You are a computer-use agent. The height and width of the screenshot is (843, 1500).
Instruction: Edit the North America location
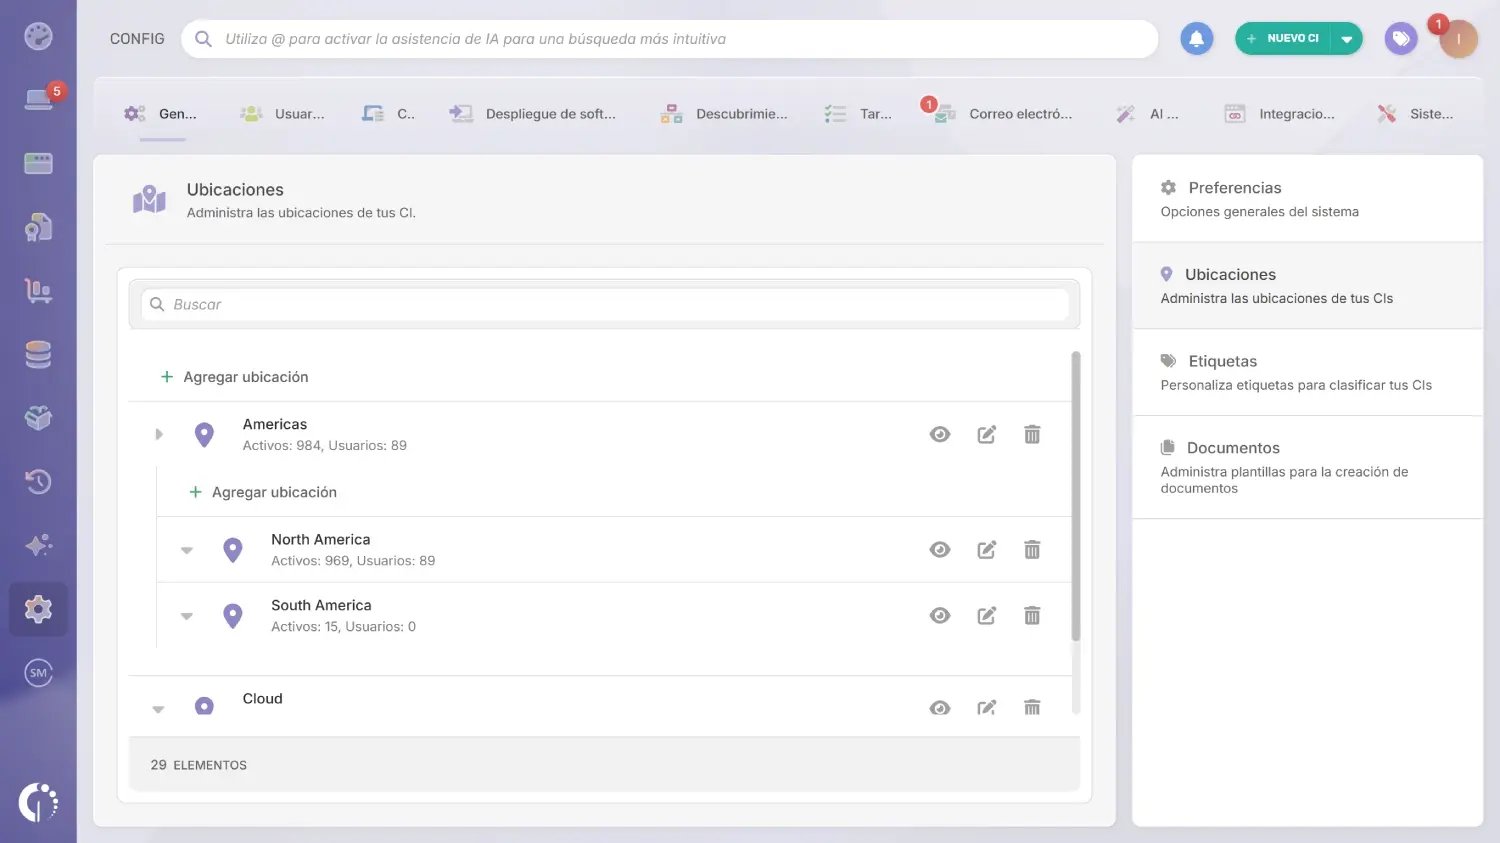click(986, 550)
